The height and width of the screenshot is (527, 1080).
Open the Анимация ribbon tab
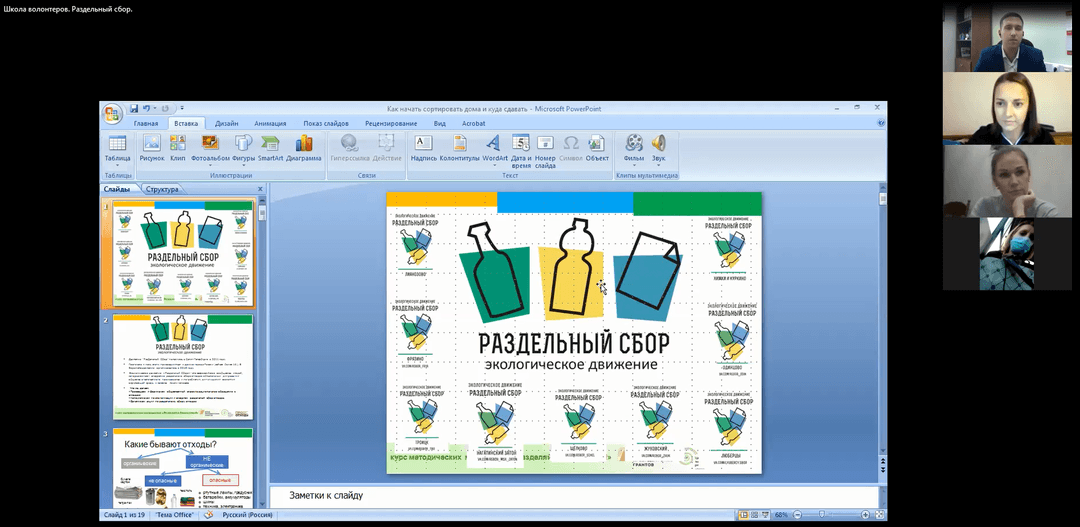point(270,123)
